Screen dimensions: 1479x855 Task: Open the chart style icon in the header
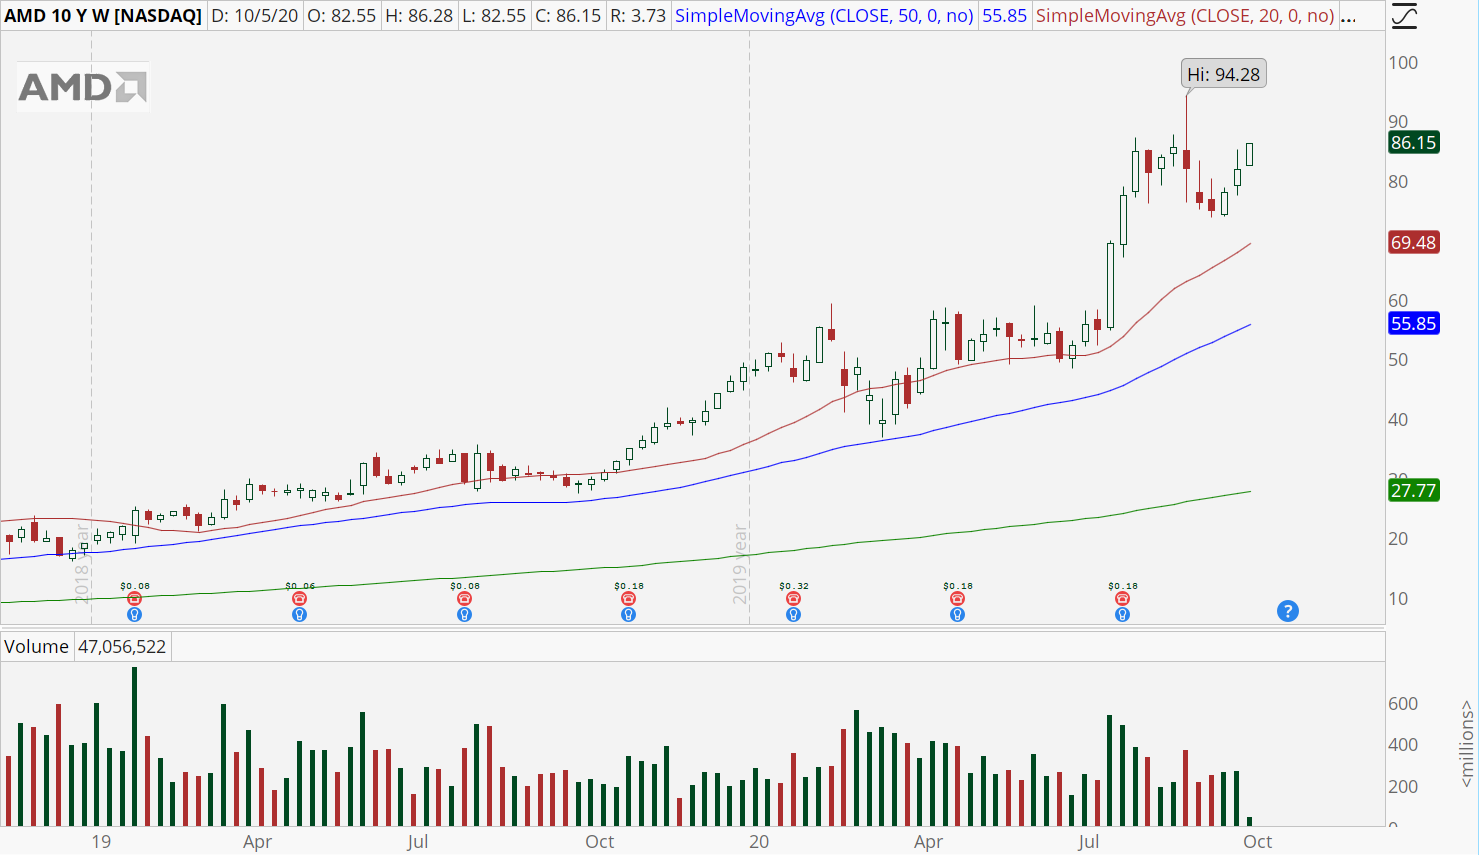(x=1403, y=16)
